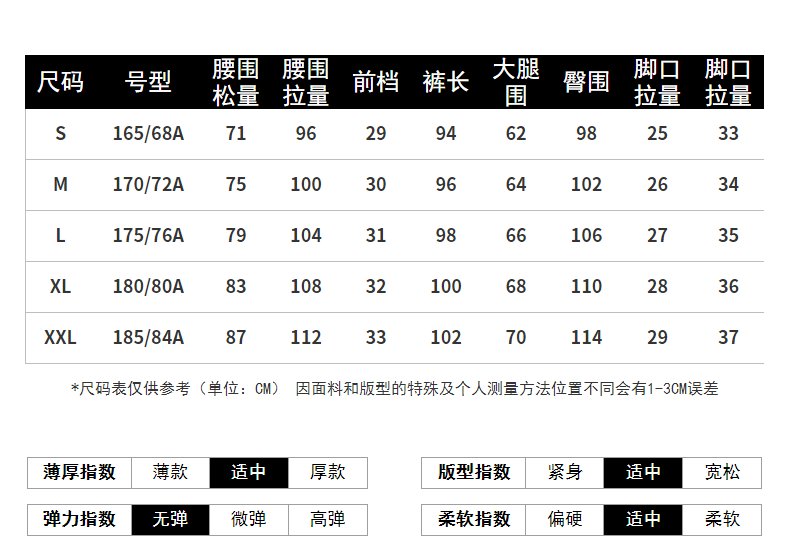The image size is (790, 536).
Task: Click ankle value 28 in XL row
Action: tap(657, 287)
